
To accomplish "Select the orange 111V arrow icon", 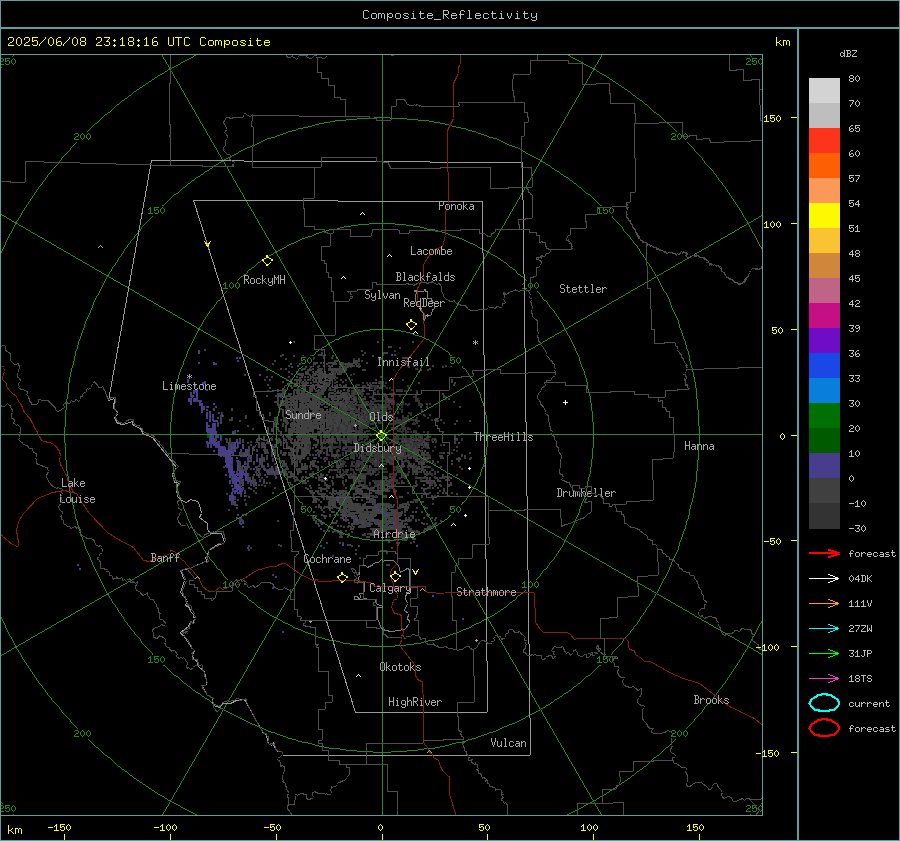I will (x=824, y=603).
